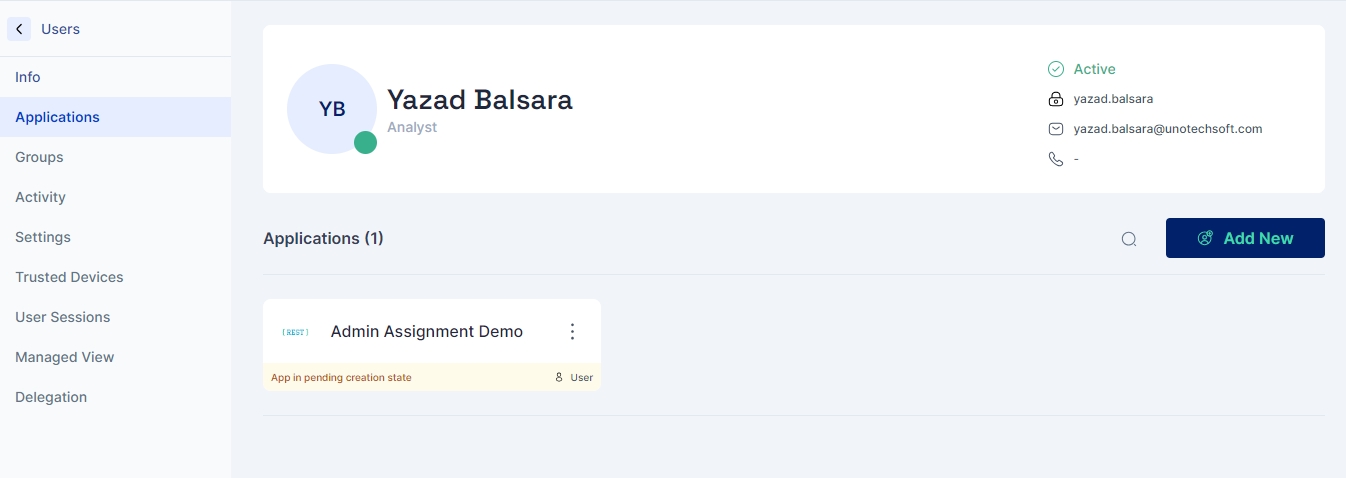Open Trusted Devices
This screenshot has width=1346, height=478.
point(69,277)
